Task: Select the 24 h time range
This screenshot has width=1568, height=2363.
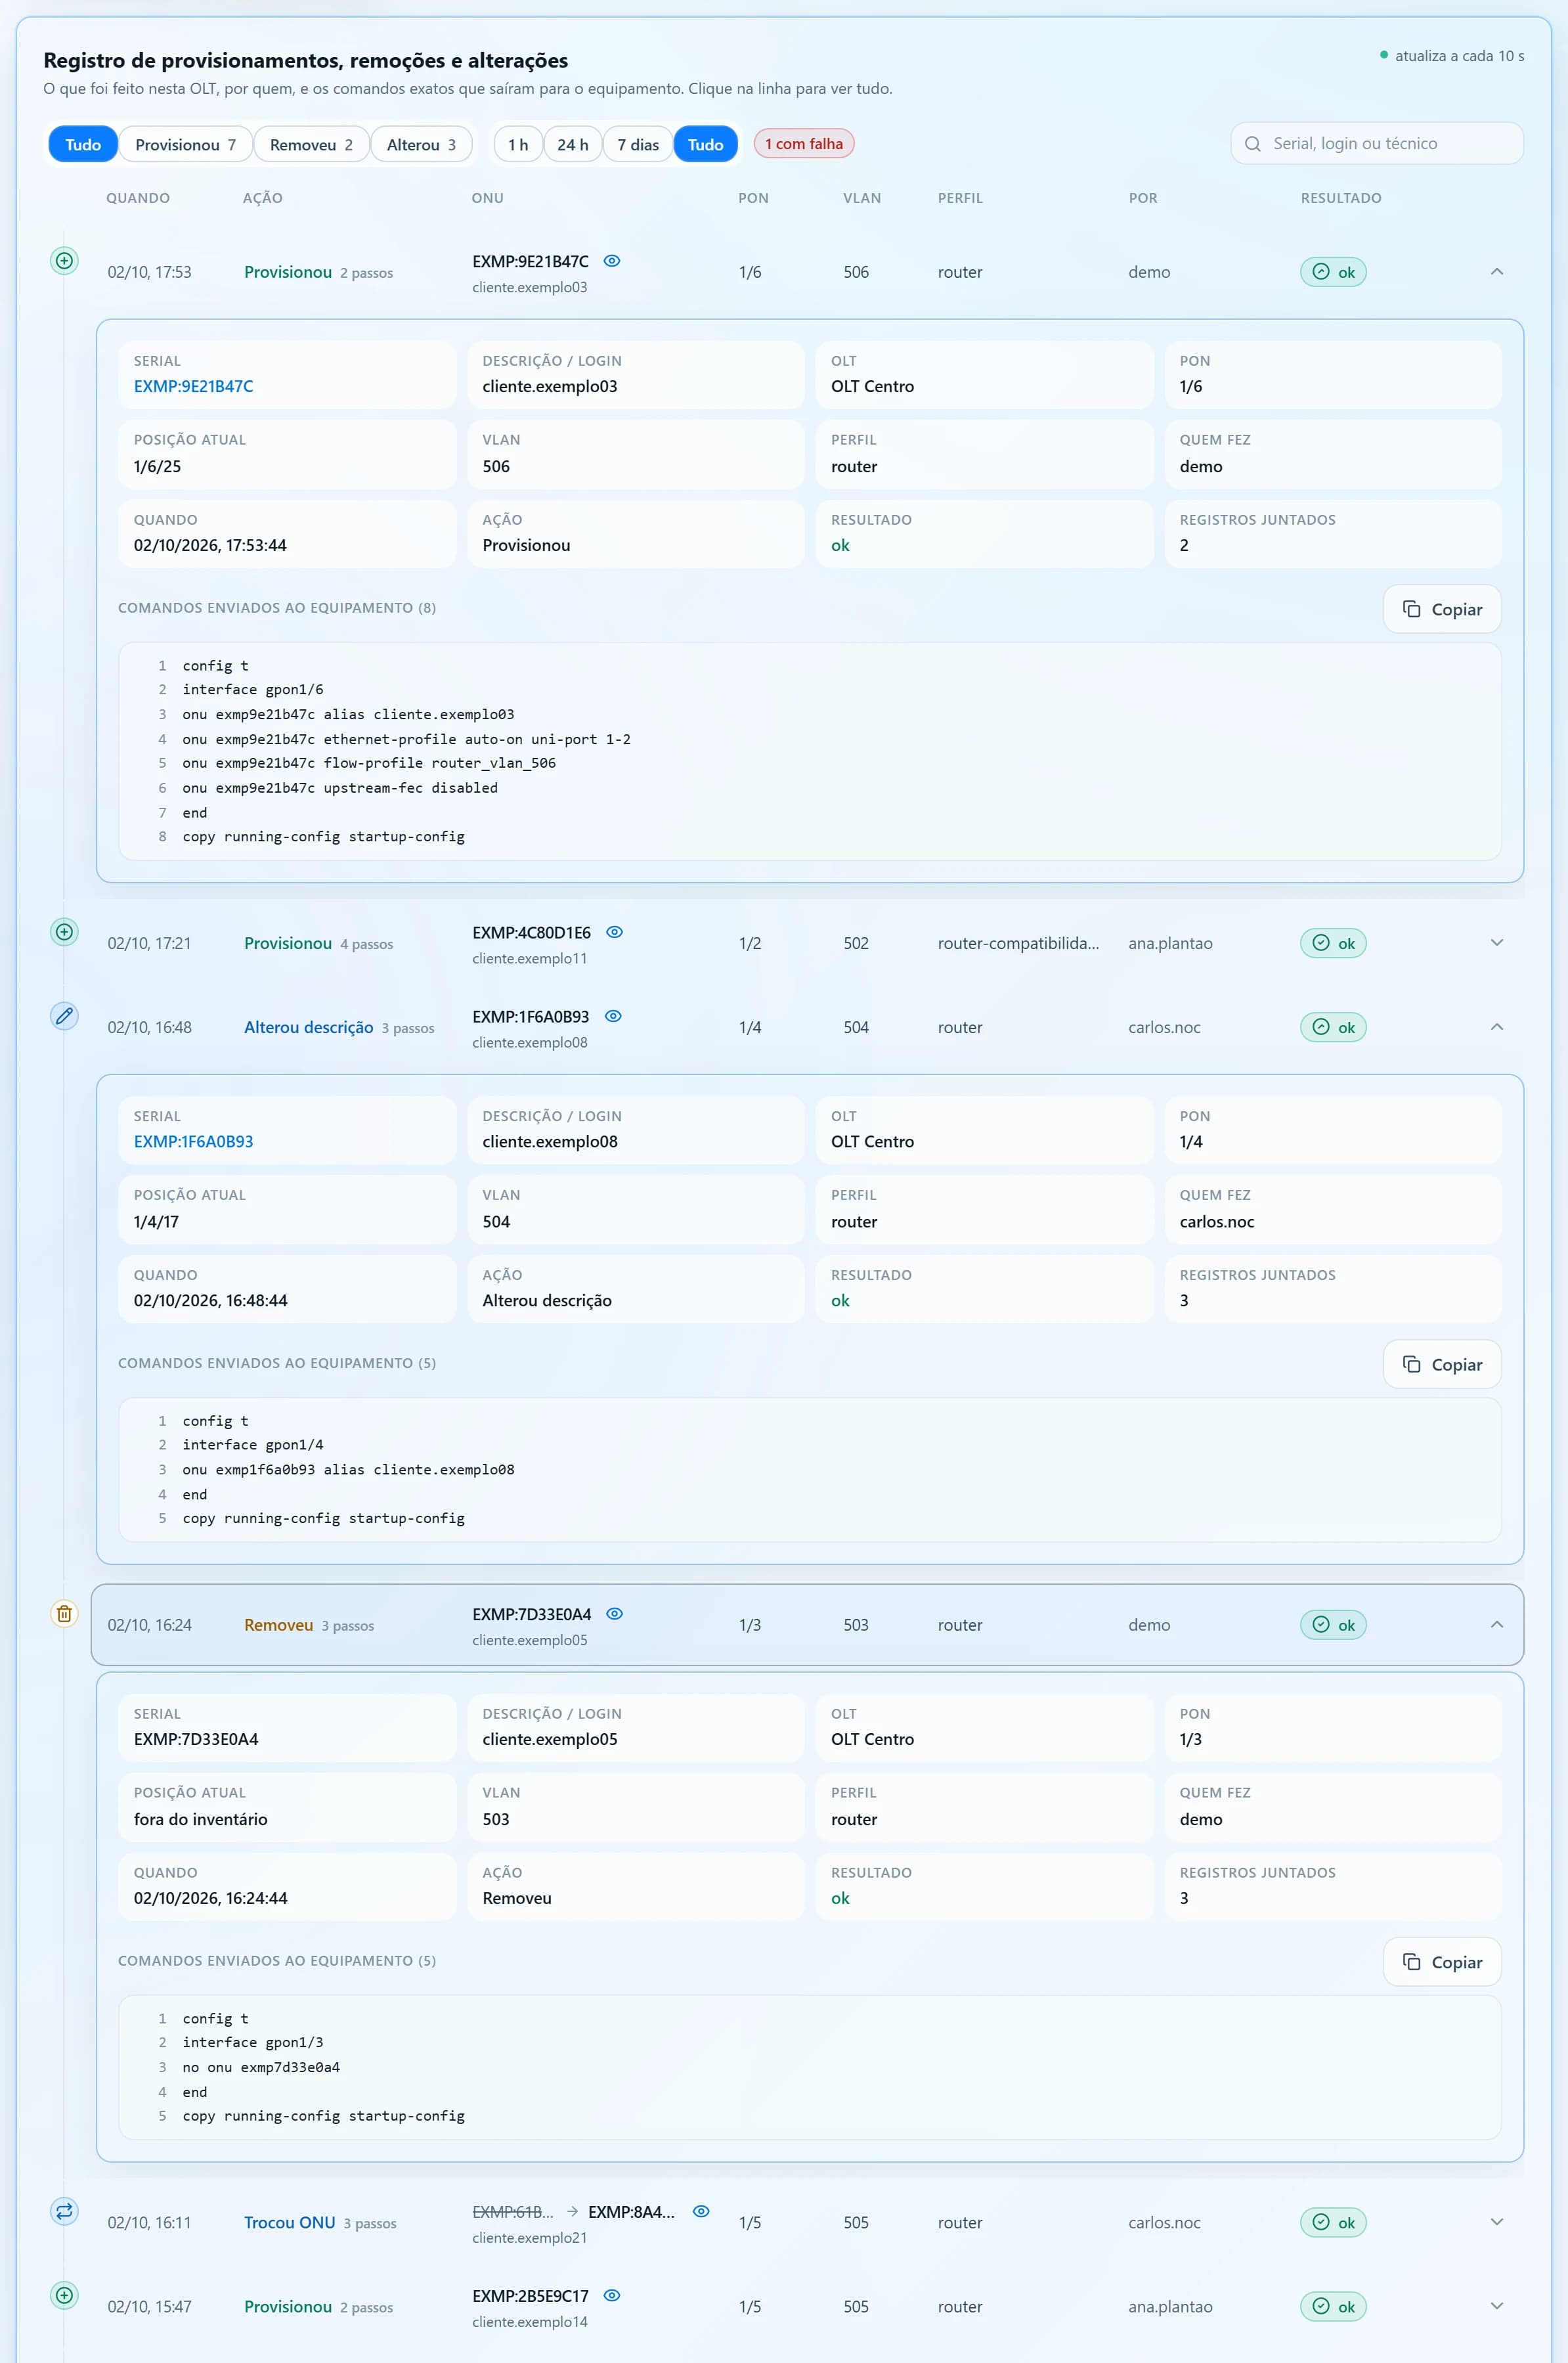Action: pyautogui.click(x=573, y=145)
